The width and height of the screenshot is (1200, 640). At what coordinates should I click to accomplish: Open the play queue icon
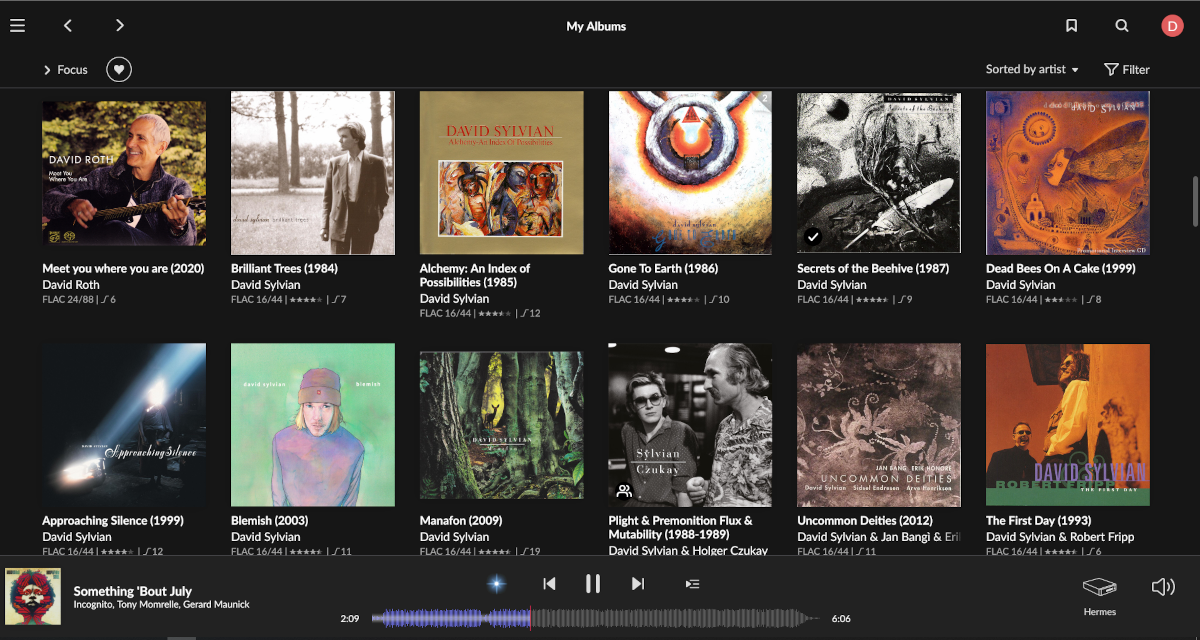692,584
